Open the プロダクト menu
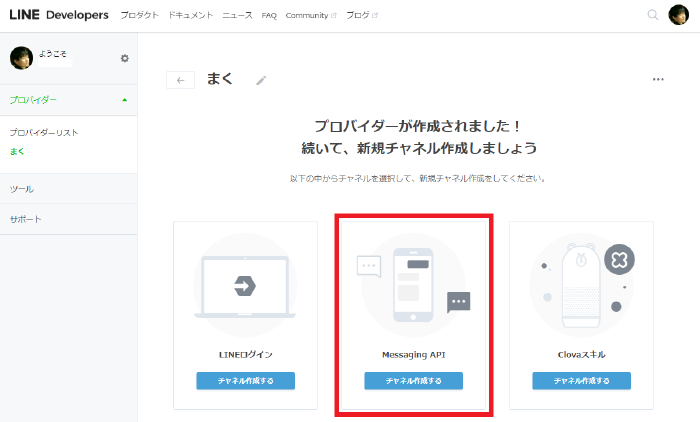The width and height of the screenshot is (700, 422). [x=139, y=16]
